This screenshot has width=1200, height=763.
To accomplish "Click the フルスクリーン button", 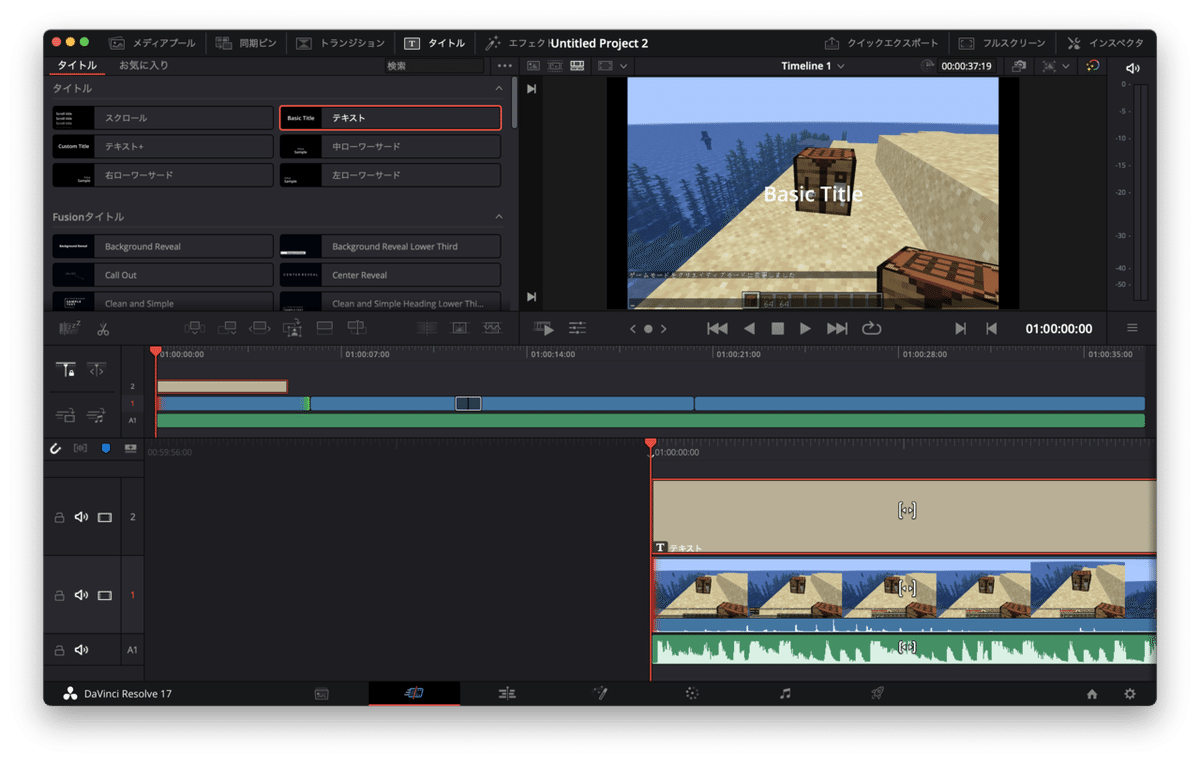I will click(1002, 43).
